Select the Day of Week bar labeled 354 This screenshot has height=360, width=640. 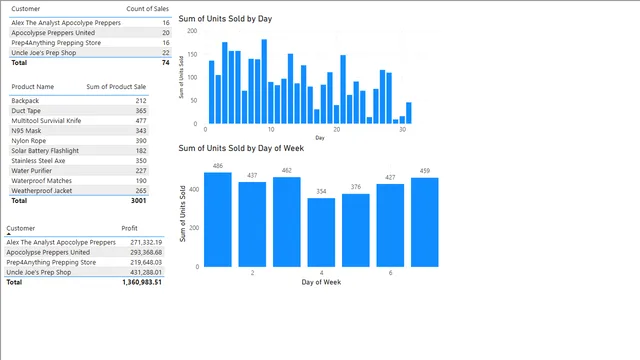coord(321,233)
